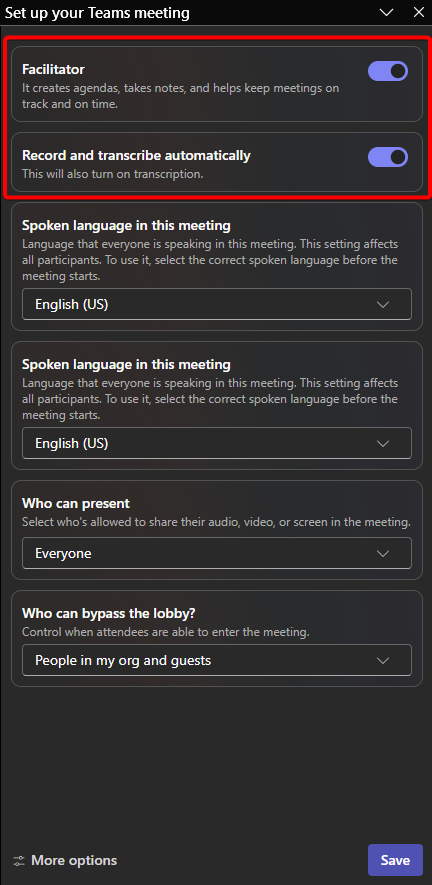Click 'Control when attendees are able to enter' description
Screen dimensions: 432x885
click(x=165, y=632)
